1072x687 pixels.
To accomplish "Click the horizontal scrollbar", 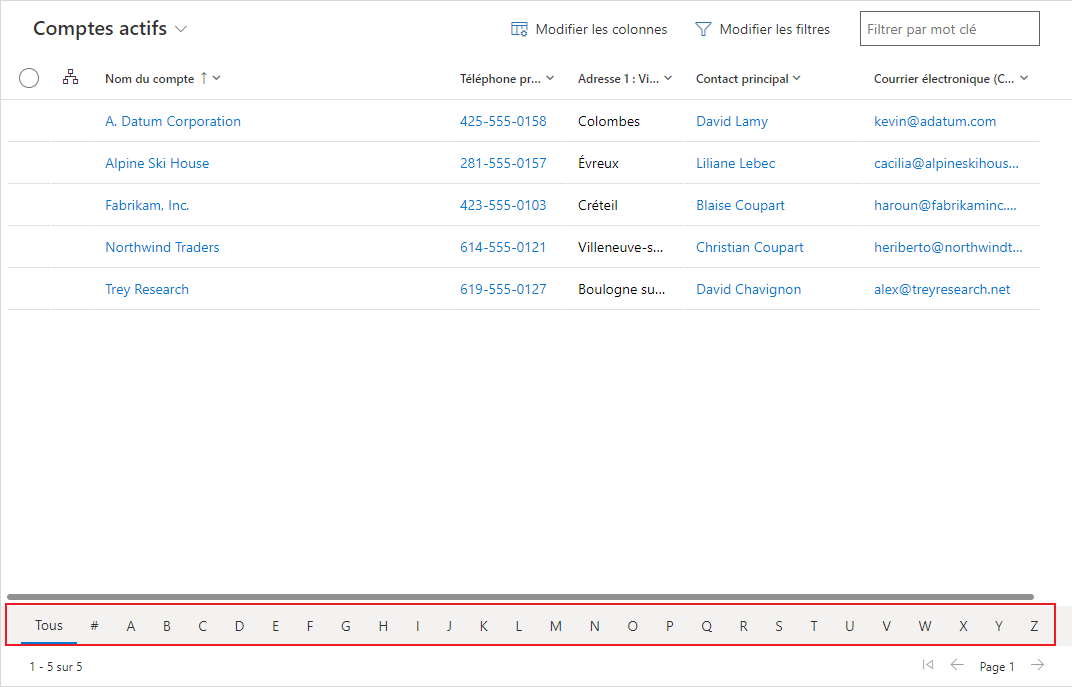I will [520, 597].
